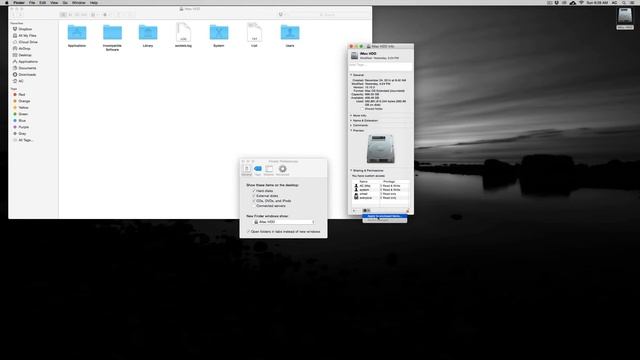Open the Window menu

coord(79,2)
